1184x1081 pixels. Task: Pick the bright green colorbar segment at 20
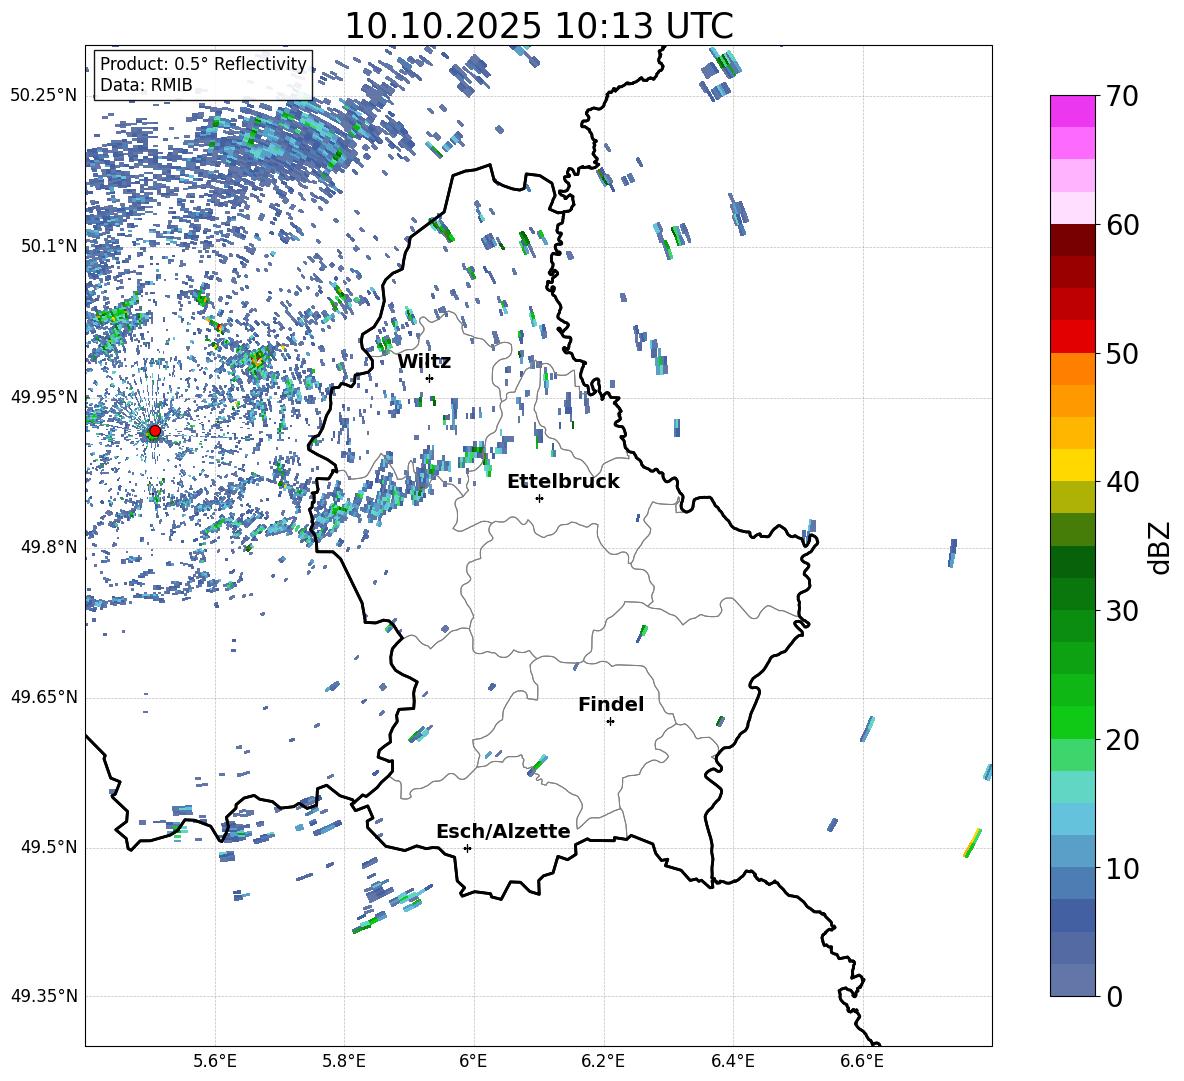[x=1073, y=722]
